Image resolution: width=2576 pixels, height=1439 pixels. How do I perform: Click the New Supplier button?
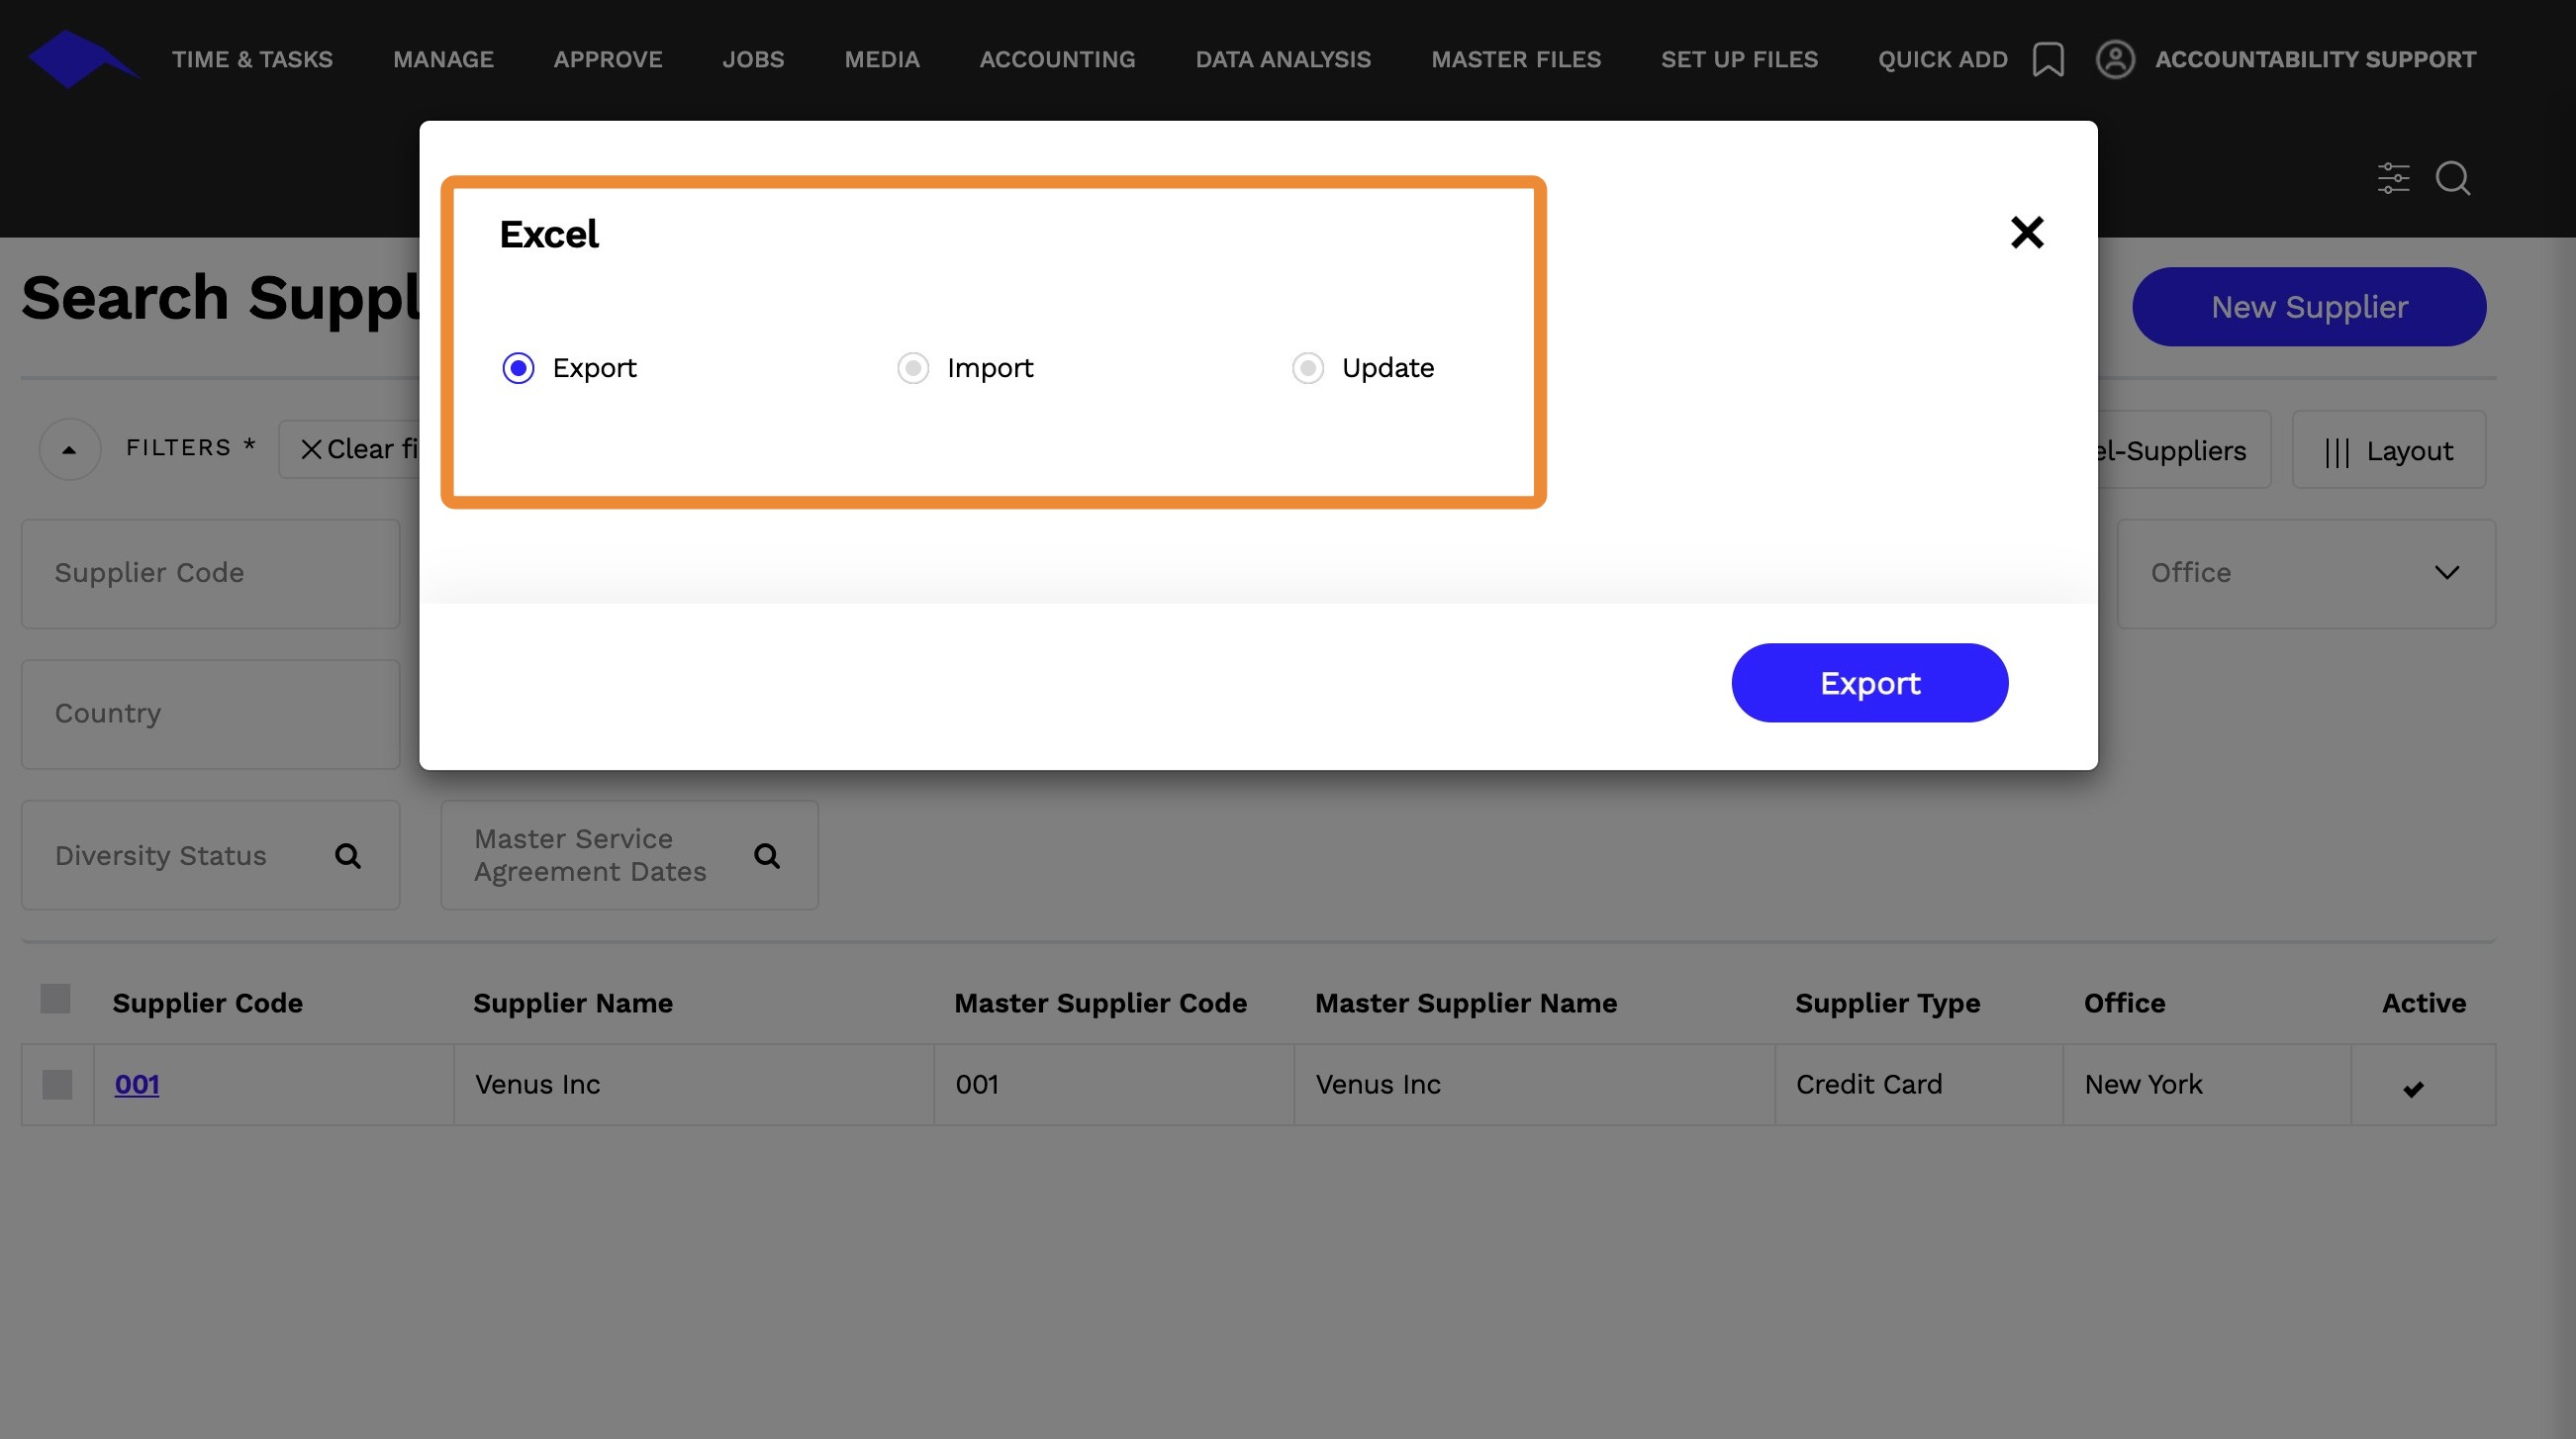pyautogui.click(x=2308, y=307)
